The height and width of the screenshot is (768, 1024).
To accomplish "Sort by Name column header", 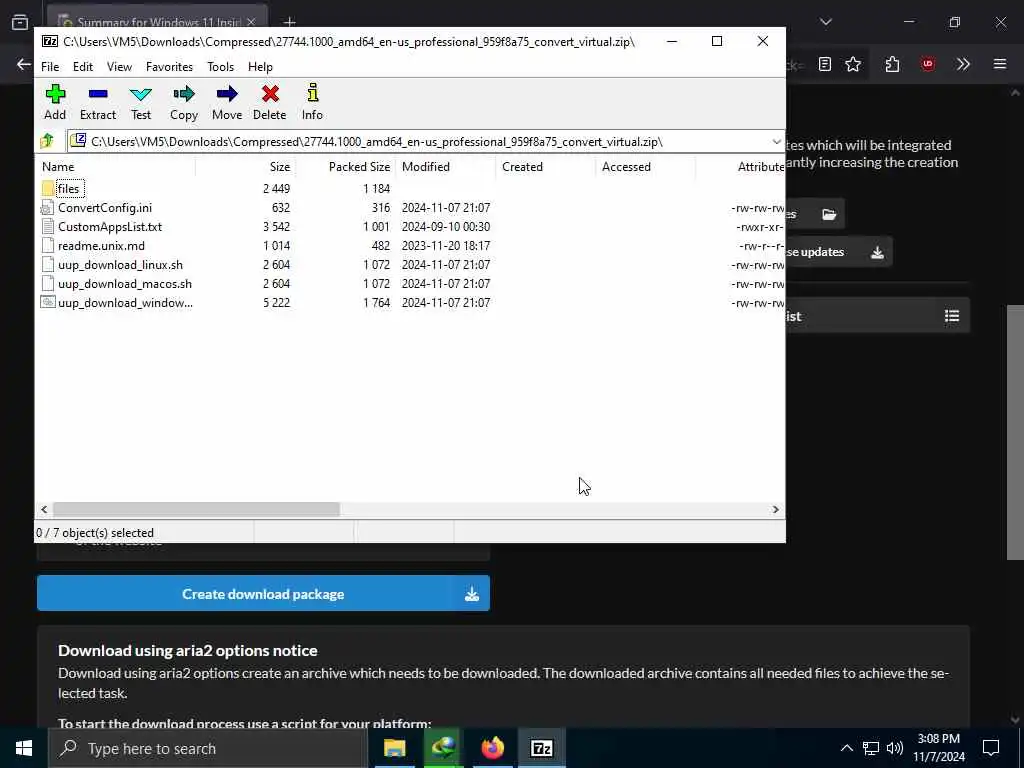I will (116, 167).
